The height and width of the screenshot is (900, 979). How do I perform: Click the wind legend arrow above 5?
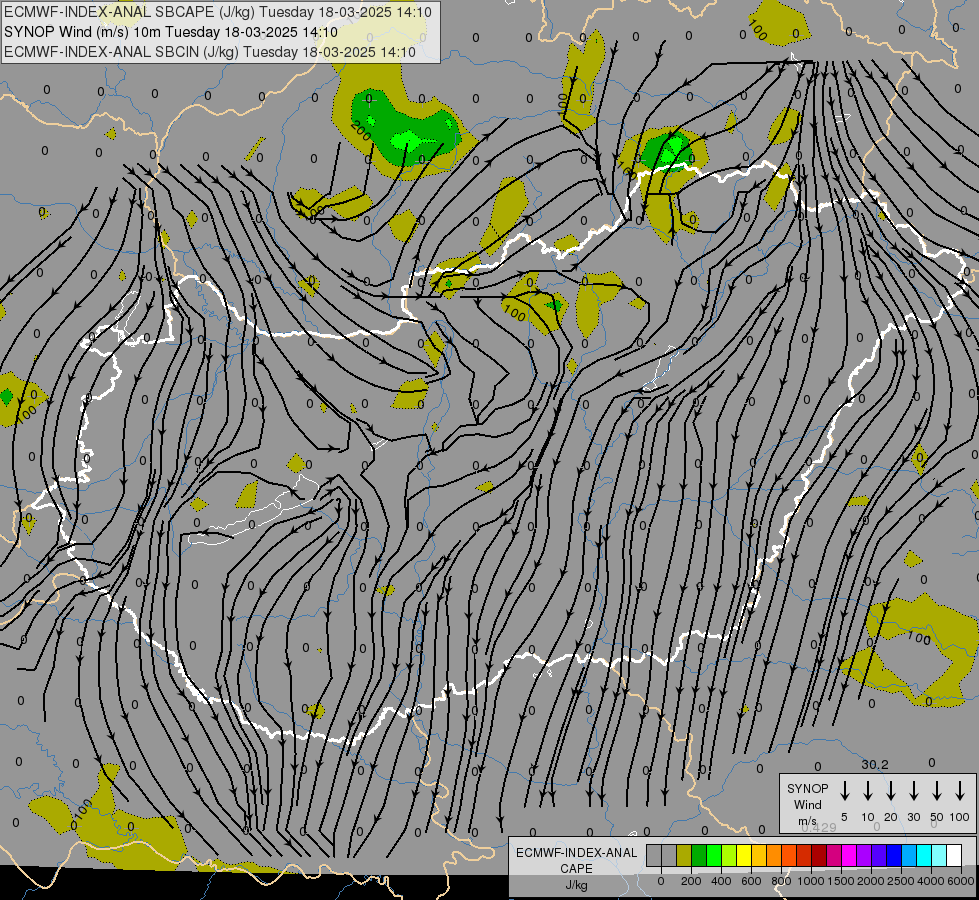844,791
